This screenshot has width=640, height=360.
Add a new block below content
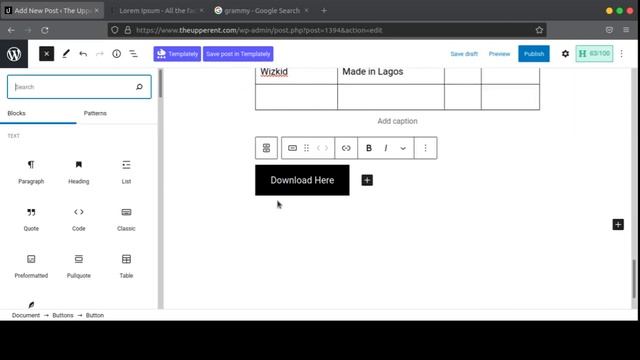point(618,224)
